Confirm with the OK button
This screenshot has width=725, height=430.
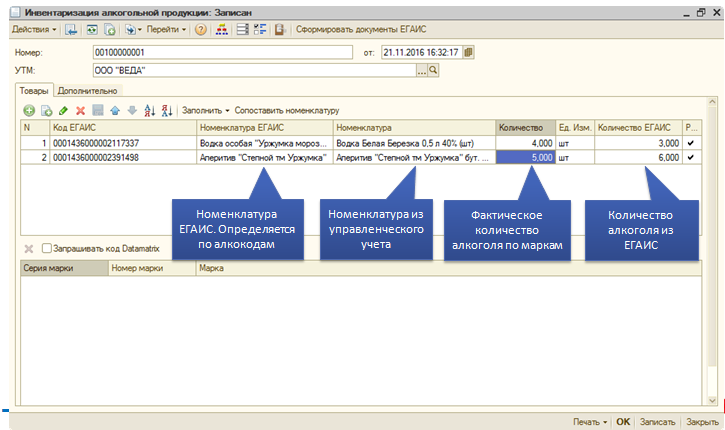pos(623,422)
